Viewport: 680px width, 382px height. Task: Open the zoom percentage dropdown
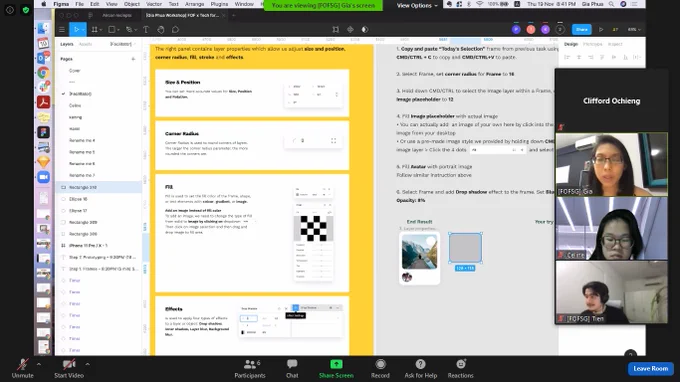pyautogui.click(x=634, y=29)
